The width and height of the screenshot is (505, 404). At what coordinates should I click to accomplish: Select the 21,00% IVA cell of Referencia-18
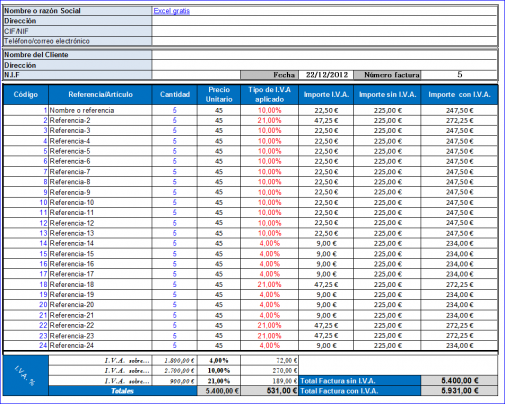coord(269,284)
